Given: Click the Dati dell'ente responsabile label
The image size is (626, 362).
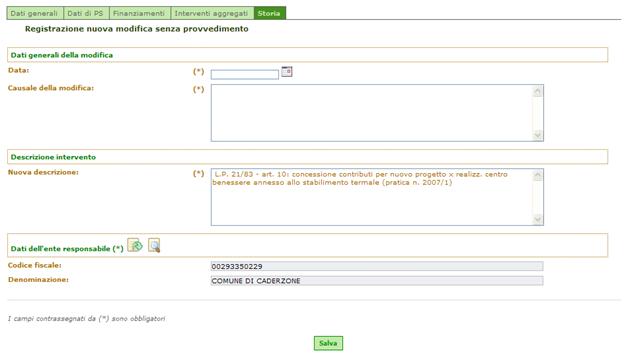Looking at the screenshot, I should 67,248.
